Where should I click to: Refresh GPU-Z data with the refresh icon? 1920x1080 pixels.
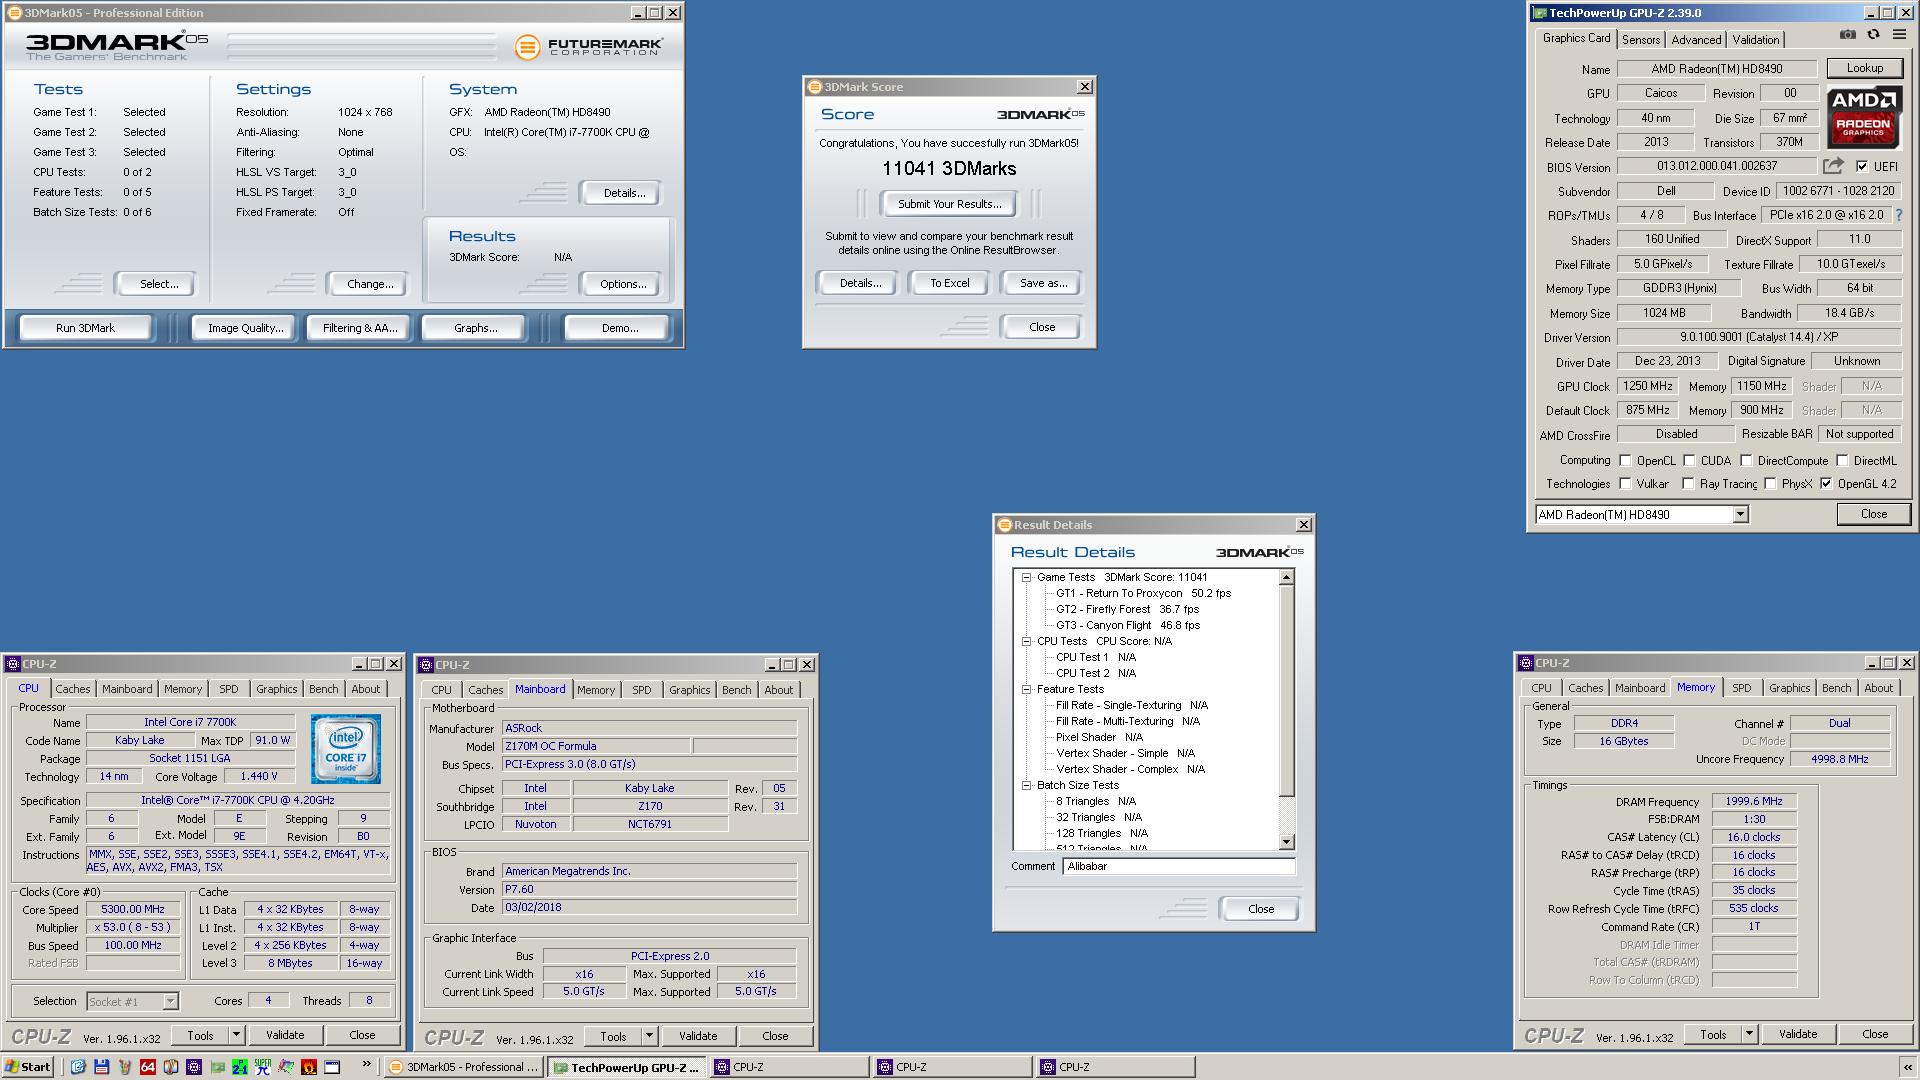pyautogui.click(x=1873, y=34)
